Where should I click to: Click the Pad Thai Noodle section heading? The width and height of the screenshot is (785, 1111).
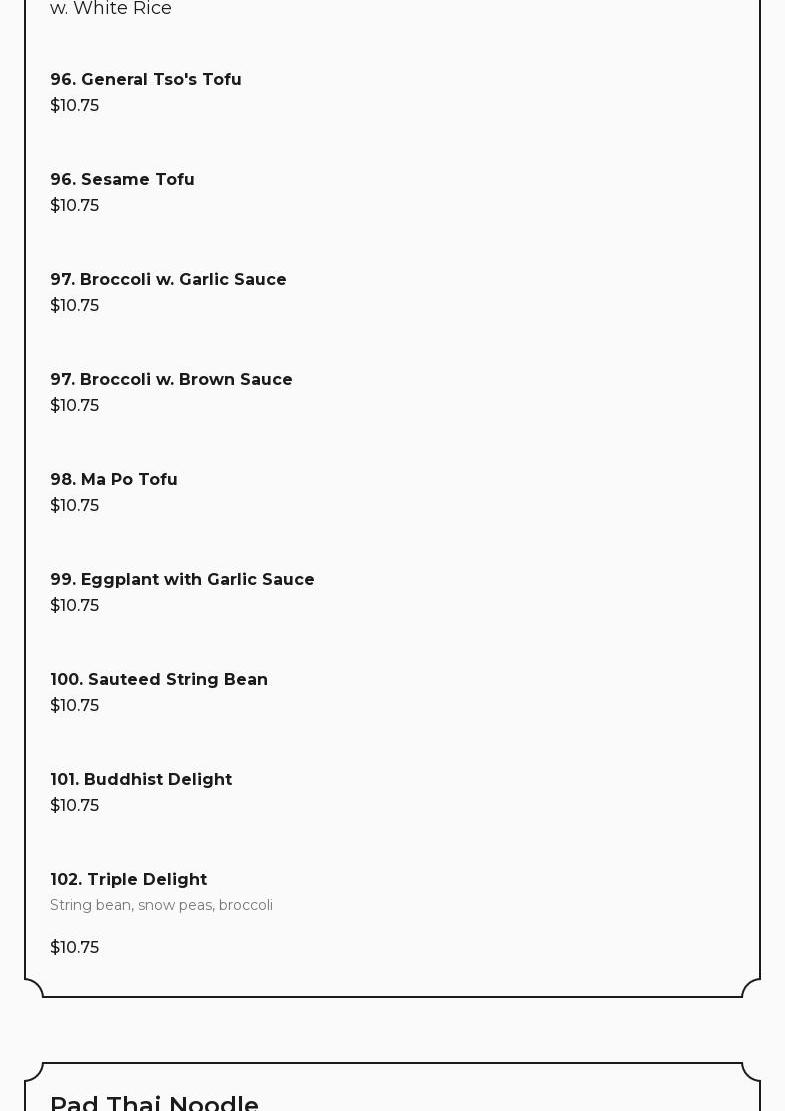154,1103
